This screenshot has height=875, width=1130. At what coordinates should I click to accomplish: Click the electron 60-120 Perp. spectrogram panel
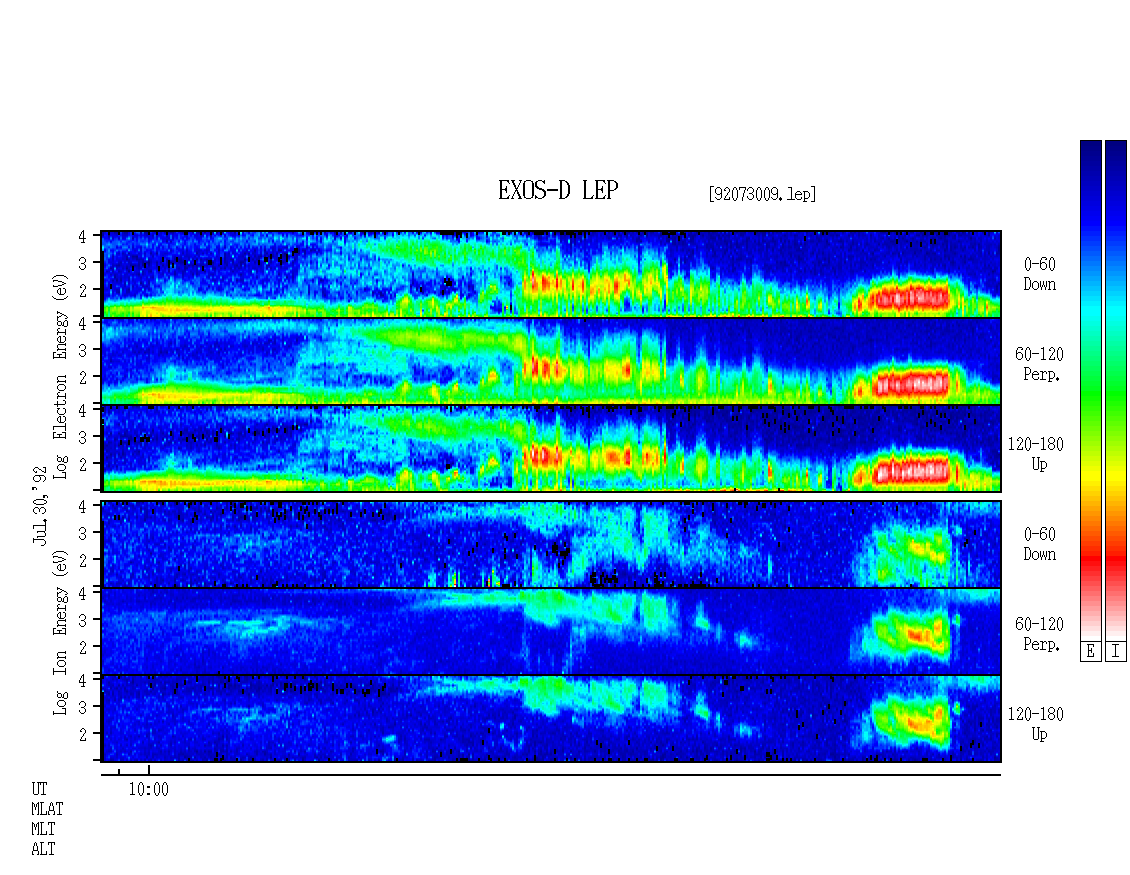tap(551, 361)
